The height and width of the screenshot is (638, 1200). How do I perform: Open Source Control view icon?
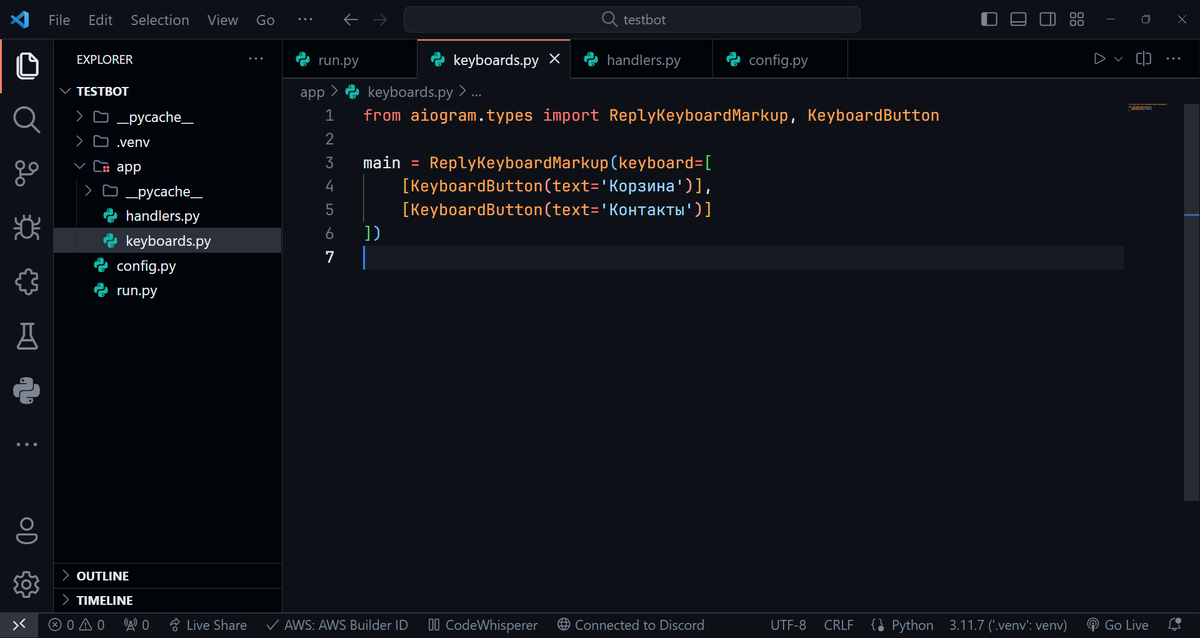27,174
